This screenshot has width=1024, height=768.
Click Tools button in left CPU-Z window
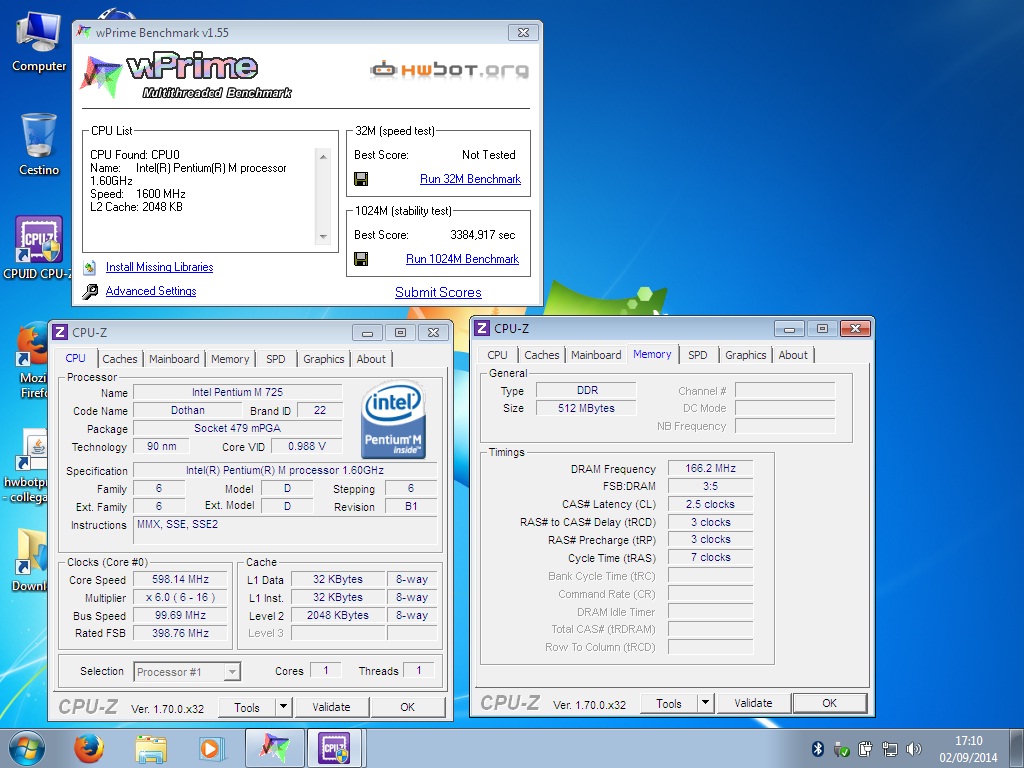click(247, 707)
